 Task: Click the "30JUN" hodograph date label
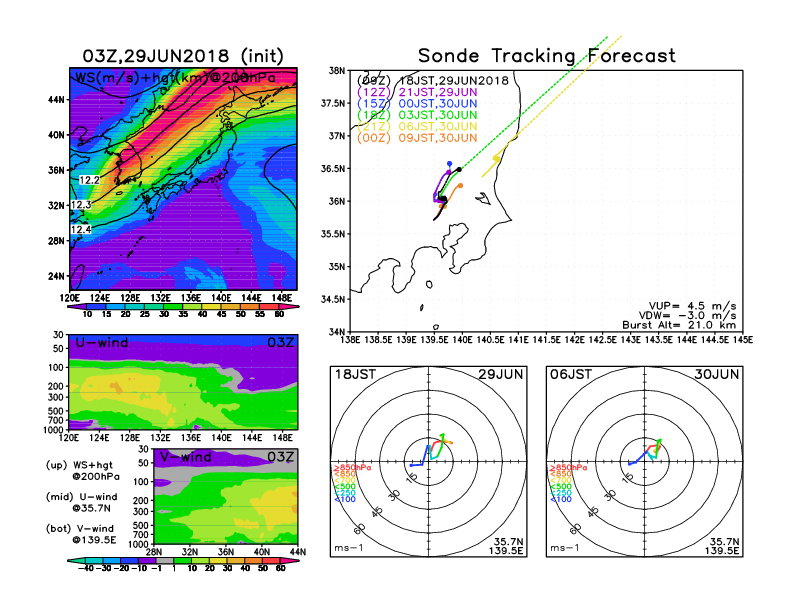[717, 375]
